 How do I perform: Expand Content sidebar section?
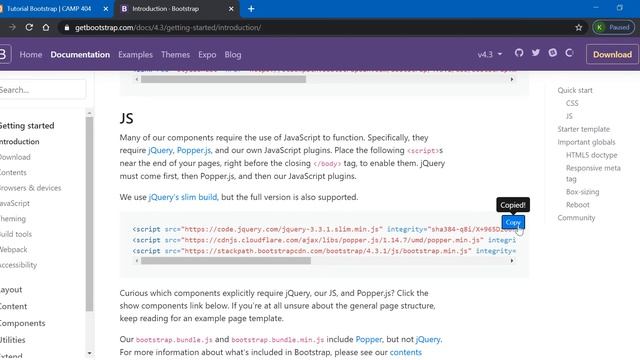click(13, 307)
